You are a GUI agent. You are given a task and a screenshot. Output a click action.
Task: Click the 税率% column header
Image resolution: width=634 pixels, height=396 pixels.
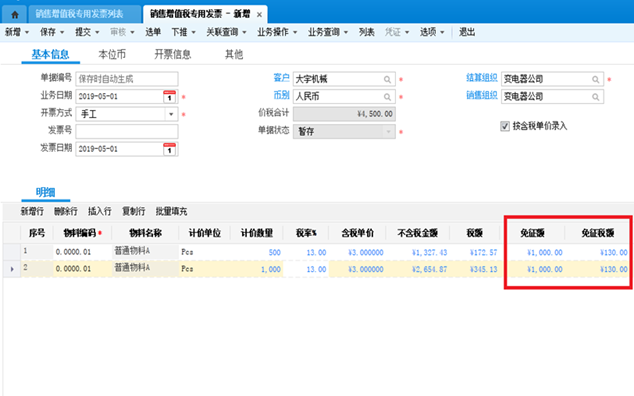(x=306, y=233)
